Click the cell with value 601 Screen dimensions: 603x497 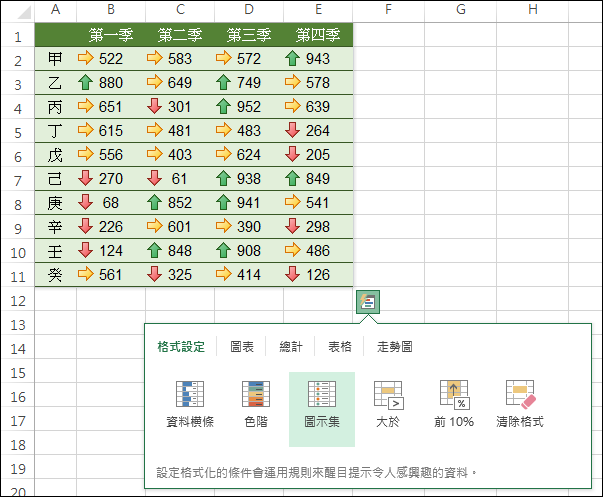pyautogui.click(x=180, y=227)
